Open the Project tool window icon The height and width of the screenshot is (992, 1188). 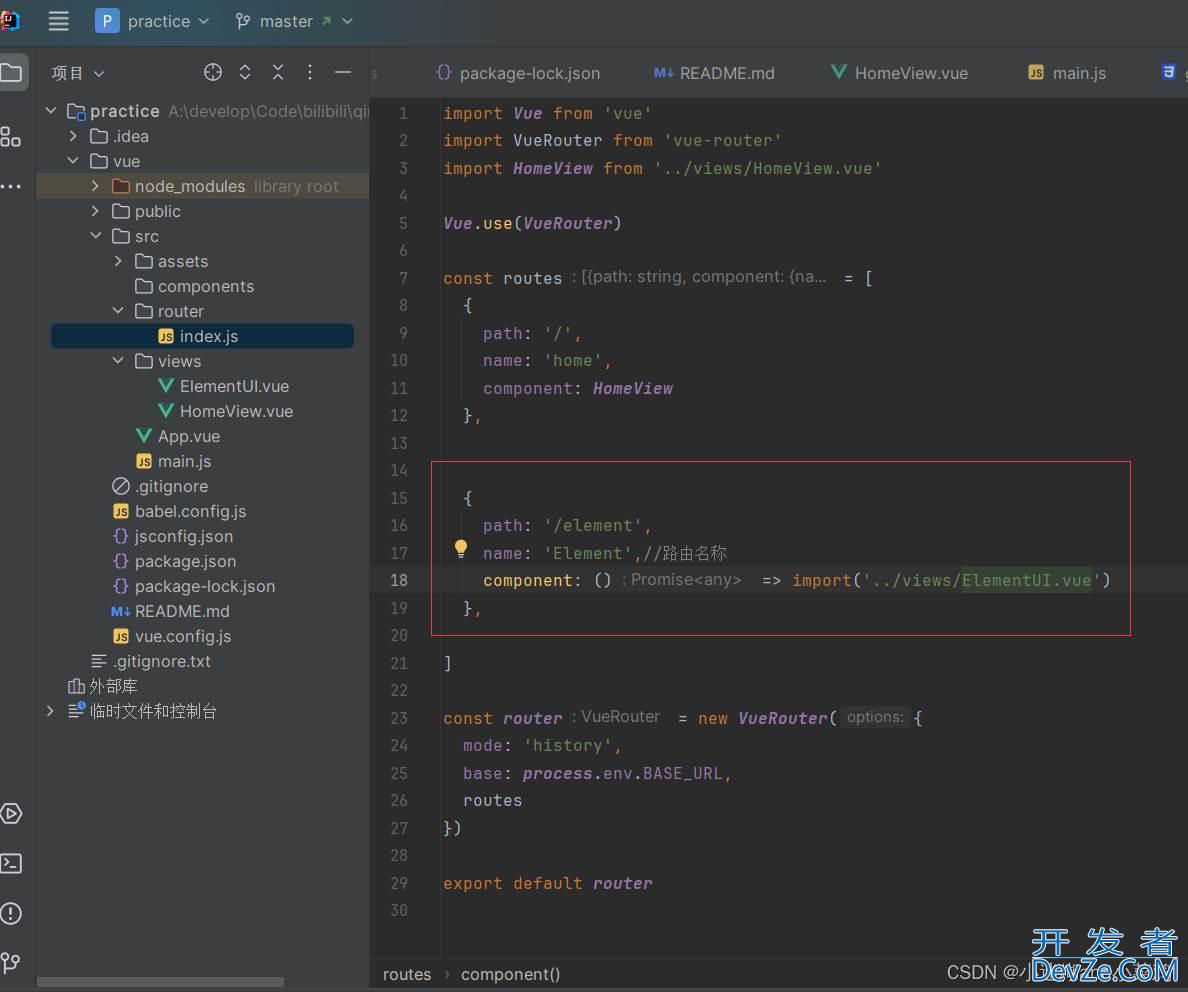11,73
